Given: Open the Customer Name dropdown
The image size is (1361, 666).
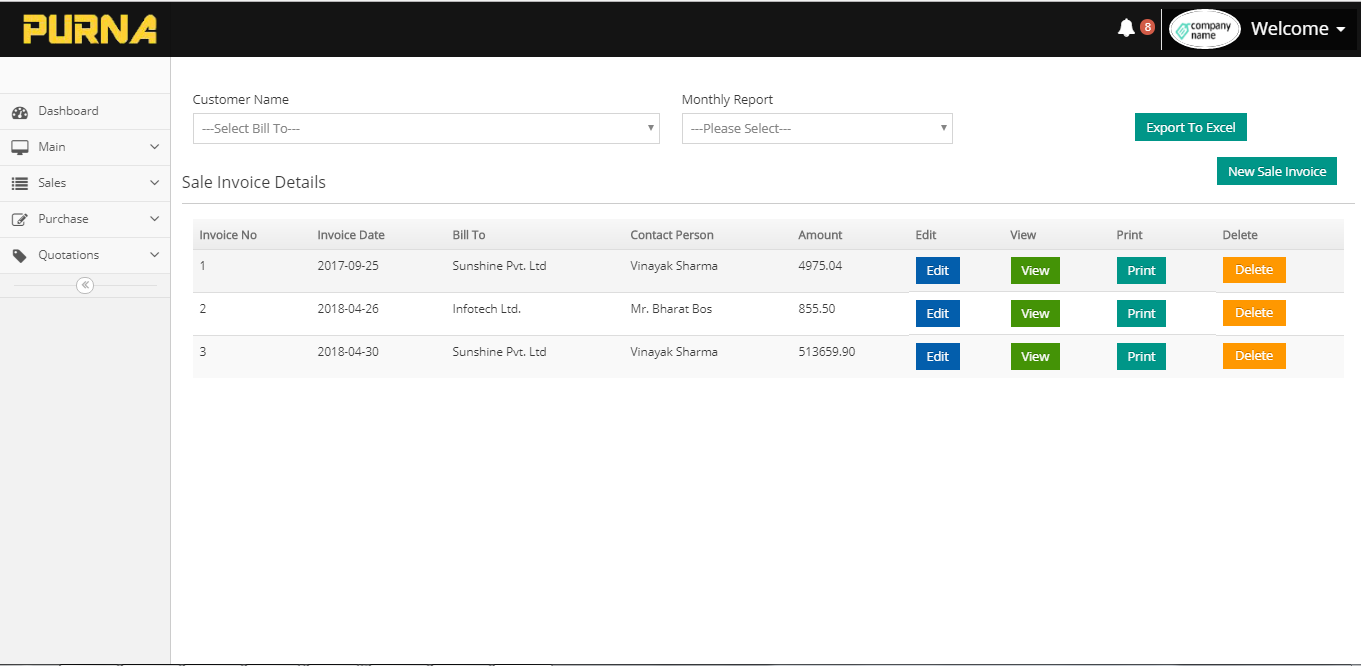Looking at the screenshot, I should (426, 129).
